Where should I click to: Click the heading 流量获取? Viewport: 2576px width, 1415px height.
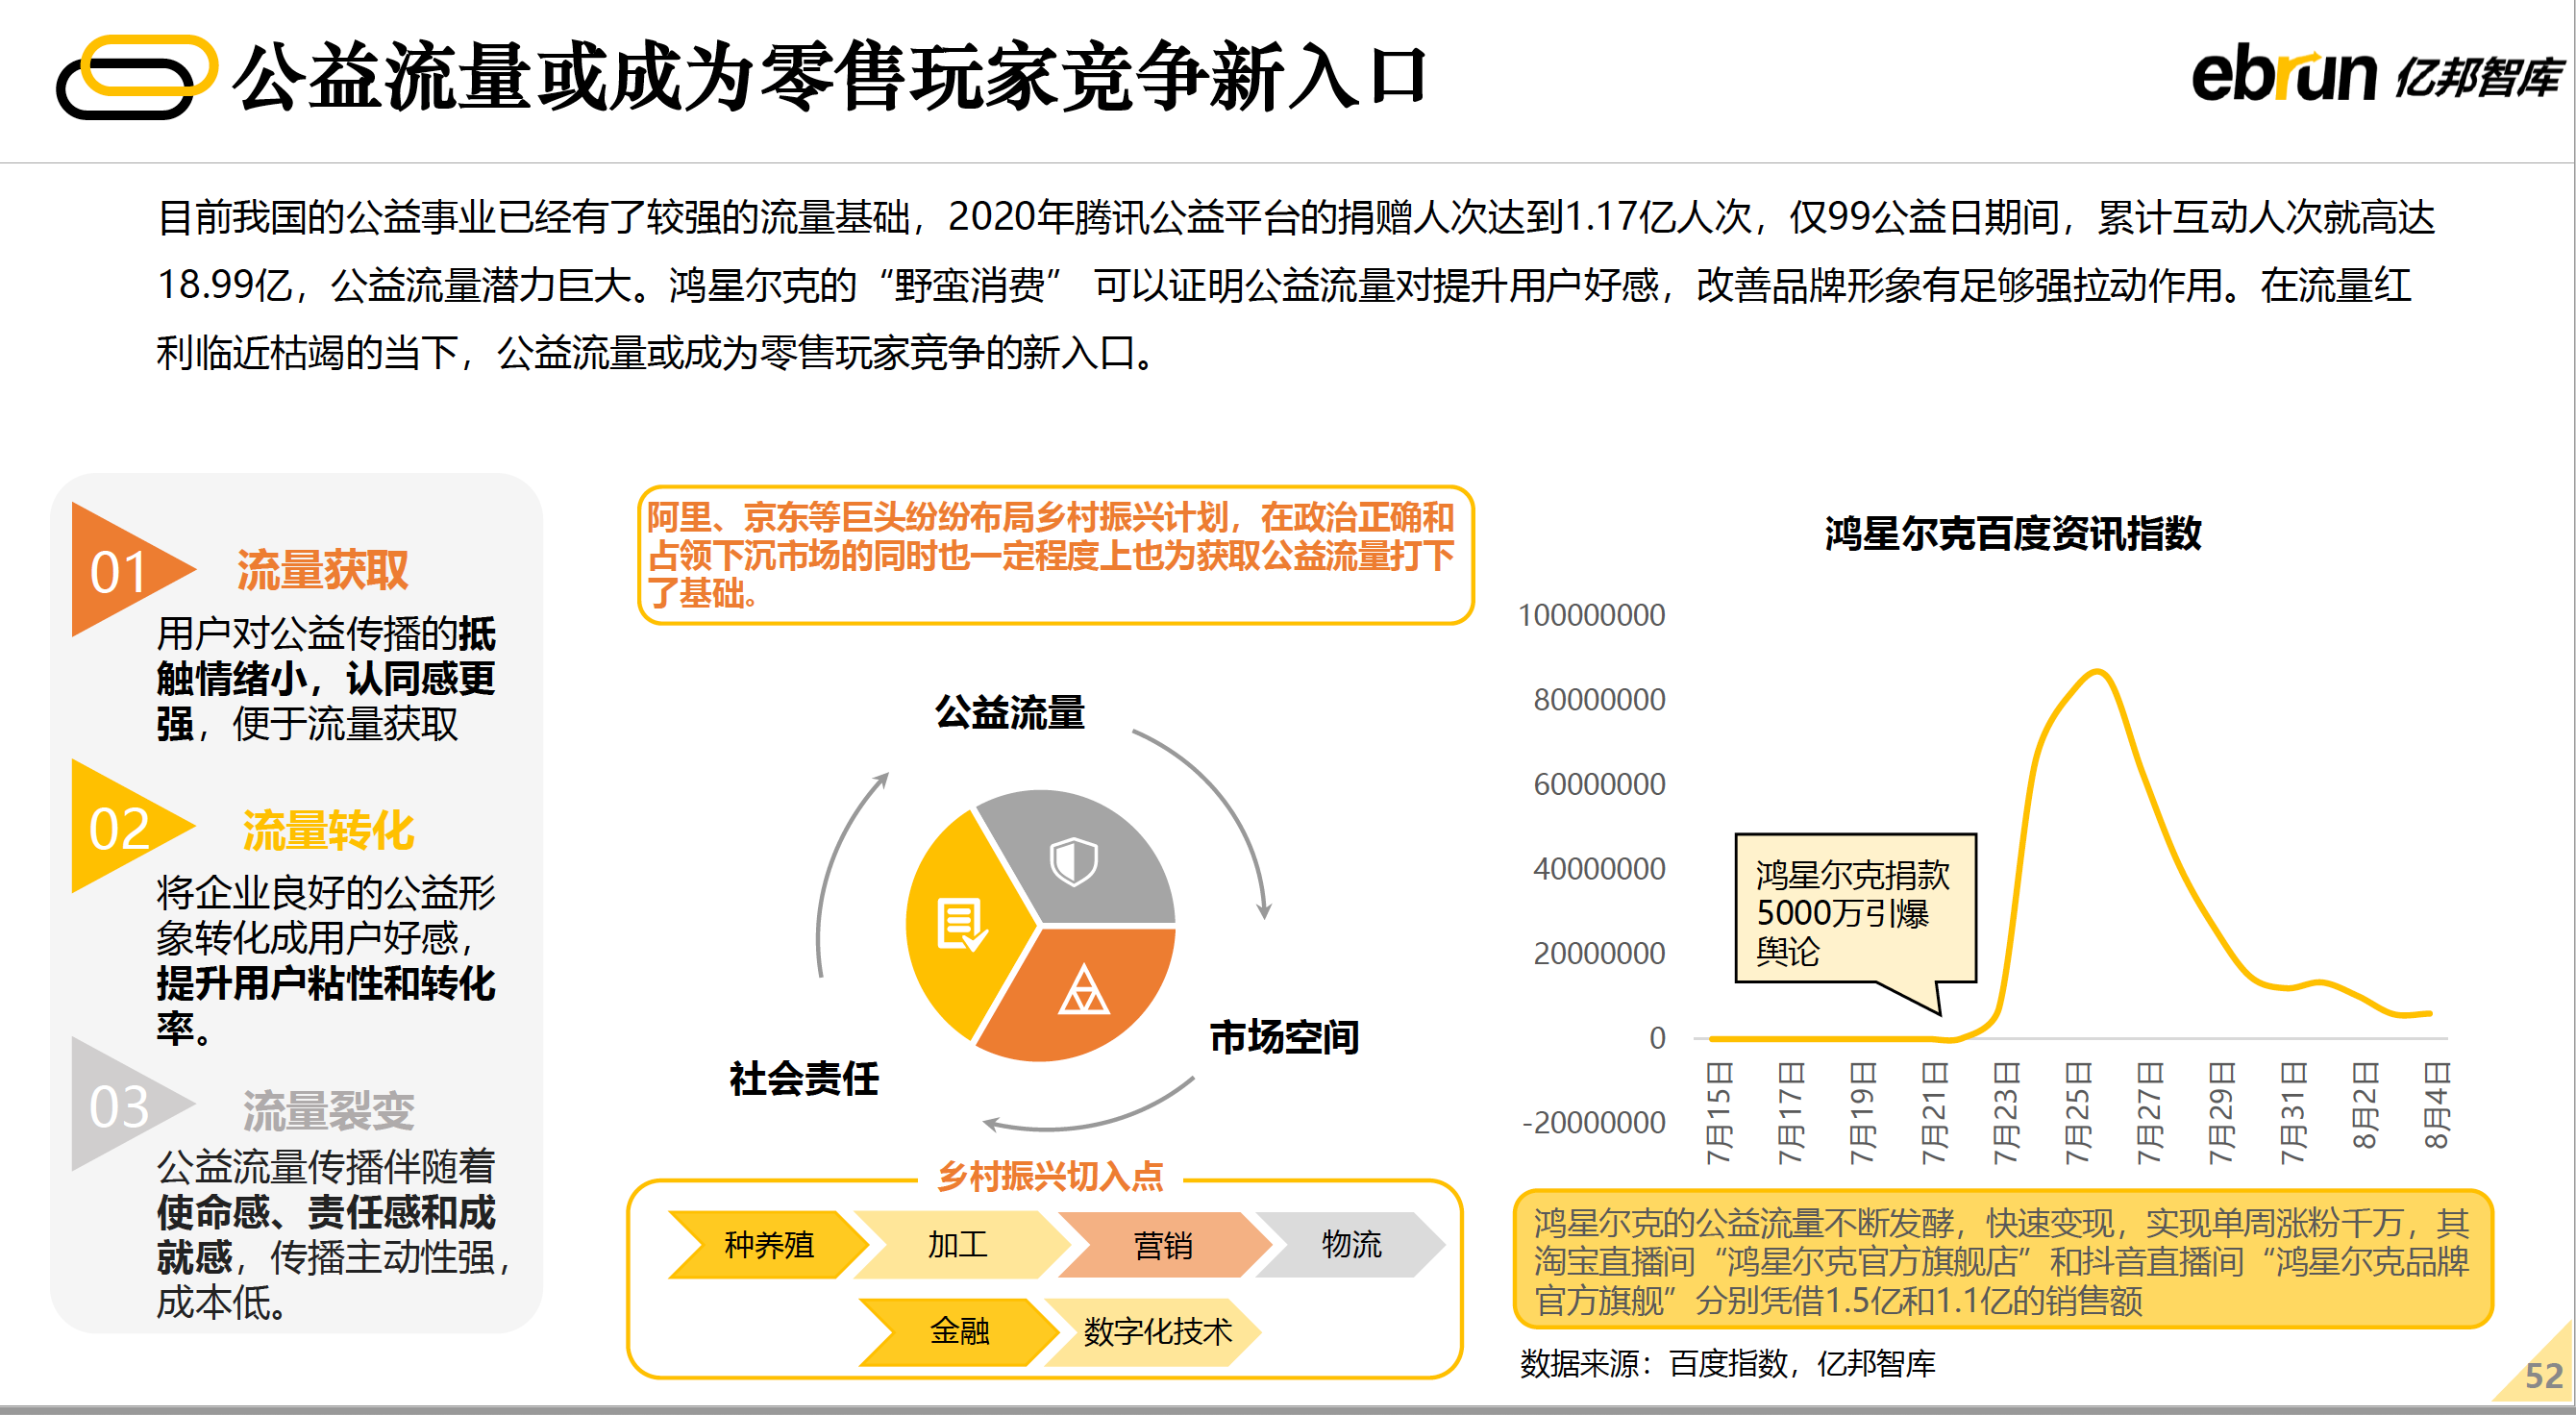click(x=322, y=570)
